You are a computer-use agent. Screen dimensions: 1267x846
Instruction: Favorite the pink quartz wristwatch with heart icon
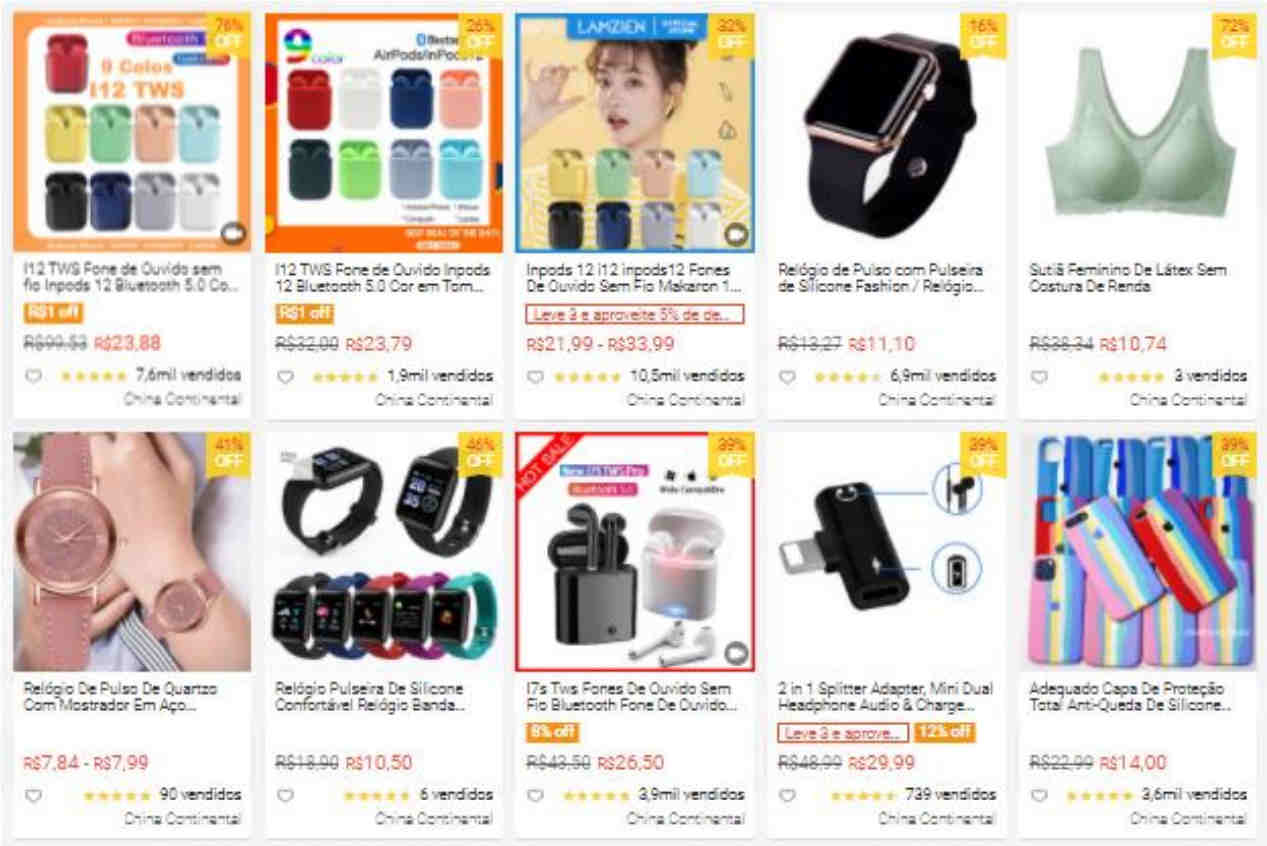click(x=33, y=796)
